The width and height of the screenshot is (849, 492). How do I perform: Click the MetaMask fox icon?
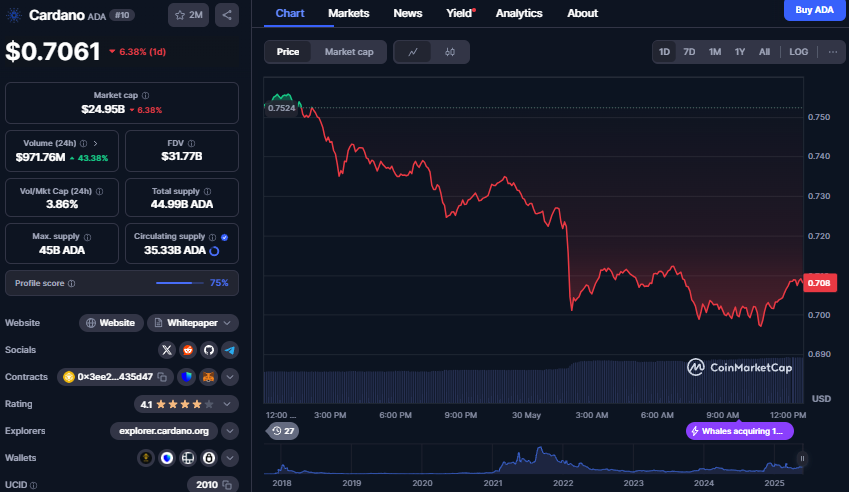208,377
